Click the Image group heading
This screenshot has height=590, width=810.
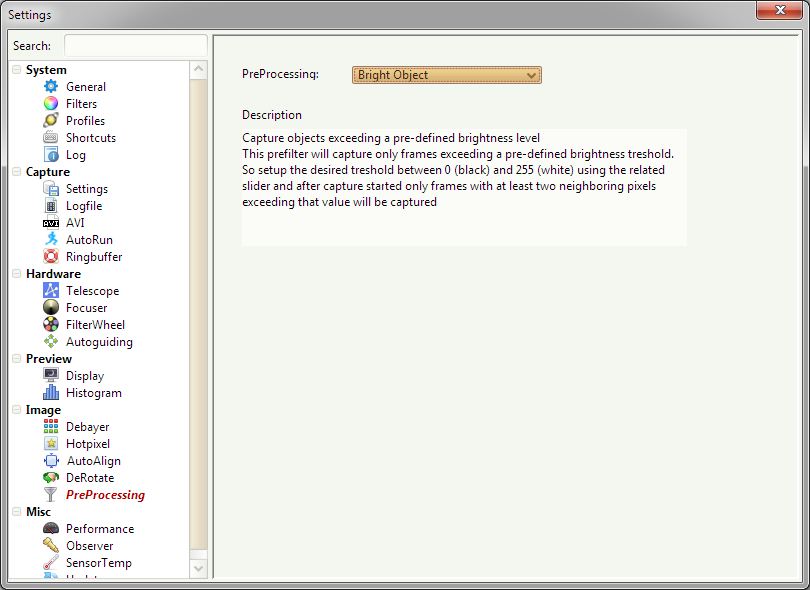tap(43, 410)
